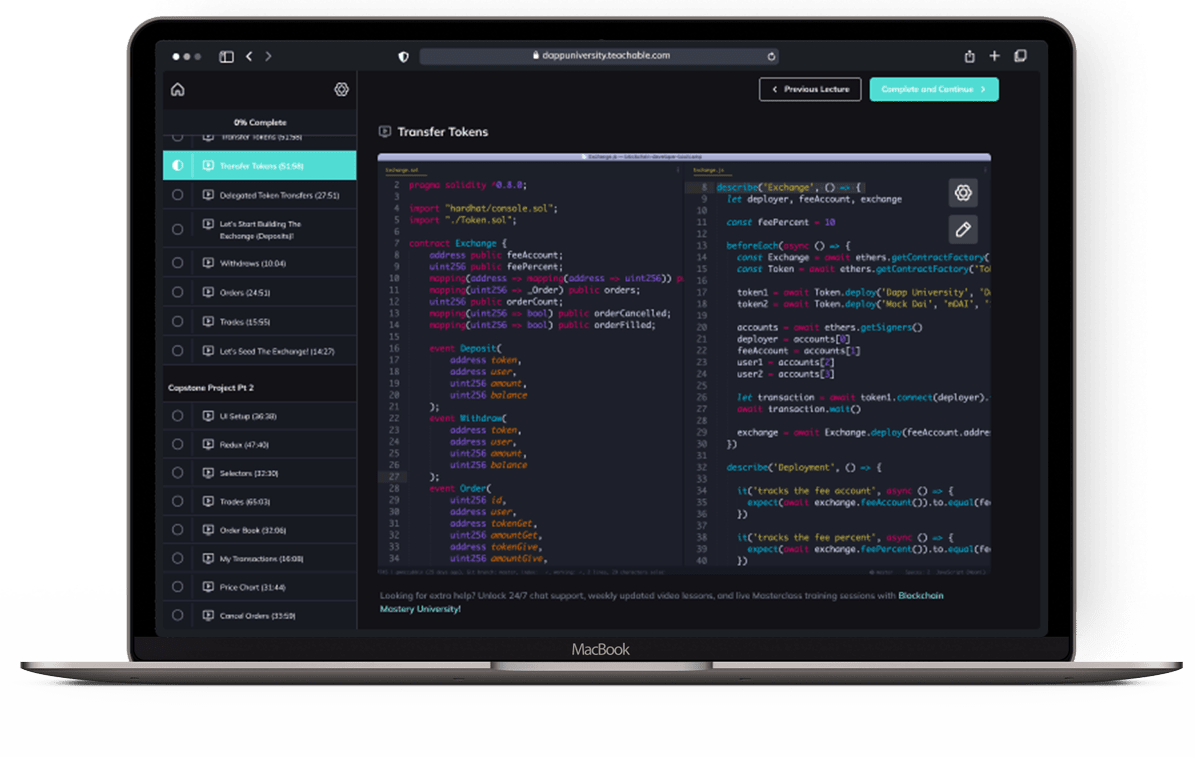Click Complete and Continue button
Screen dimensions: 1195x757
(933, 89)
